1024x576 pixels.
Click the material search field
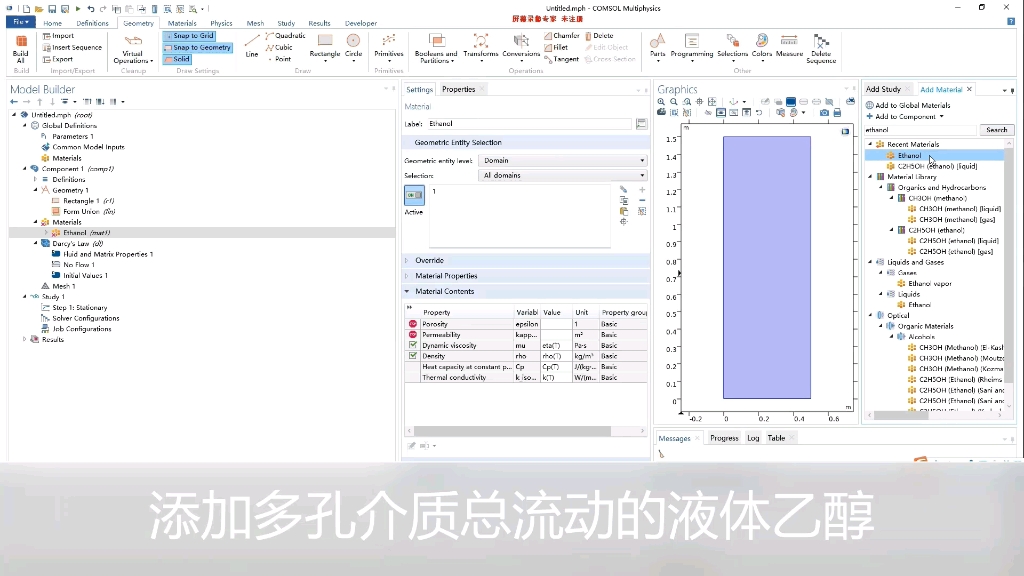coord(920,130)
